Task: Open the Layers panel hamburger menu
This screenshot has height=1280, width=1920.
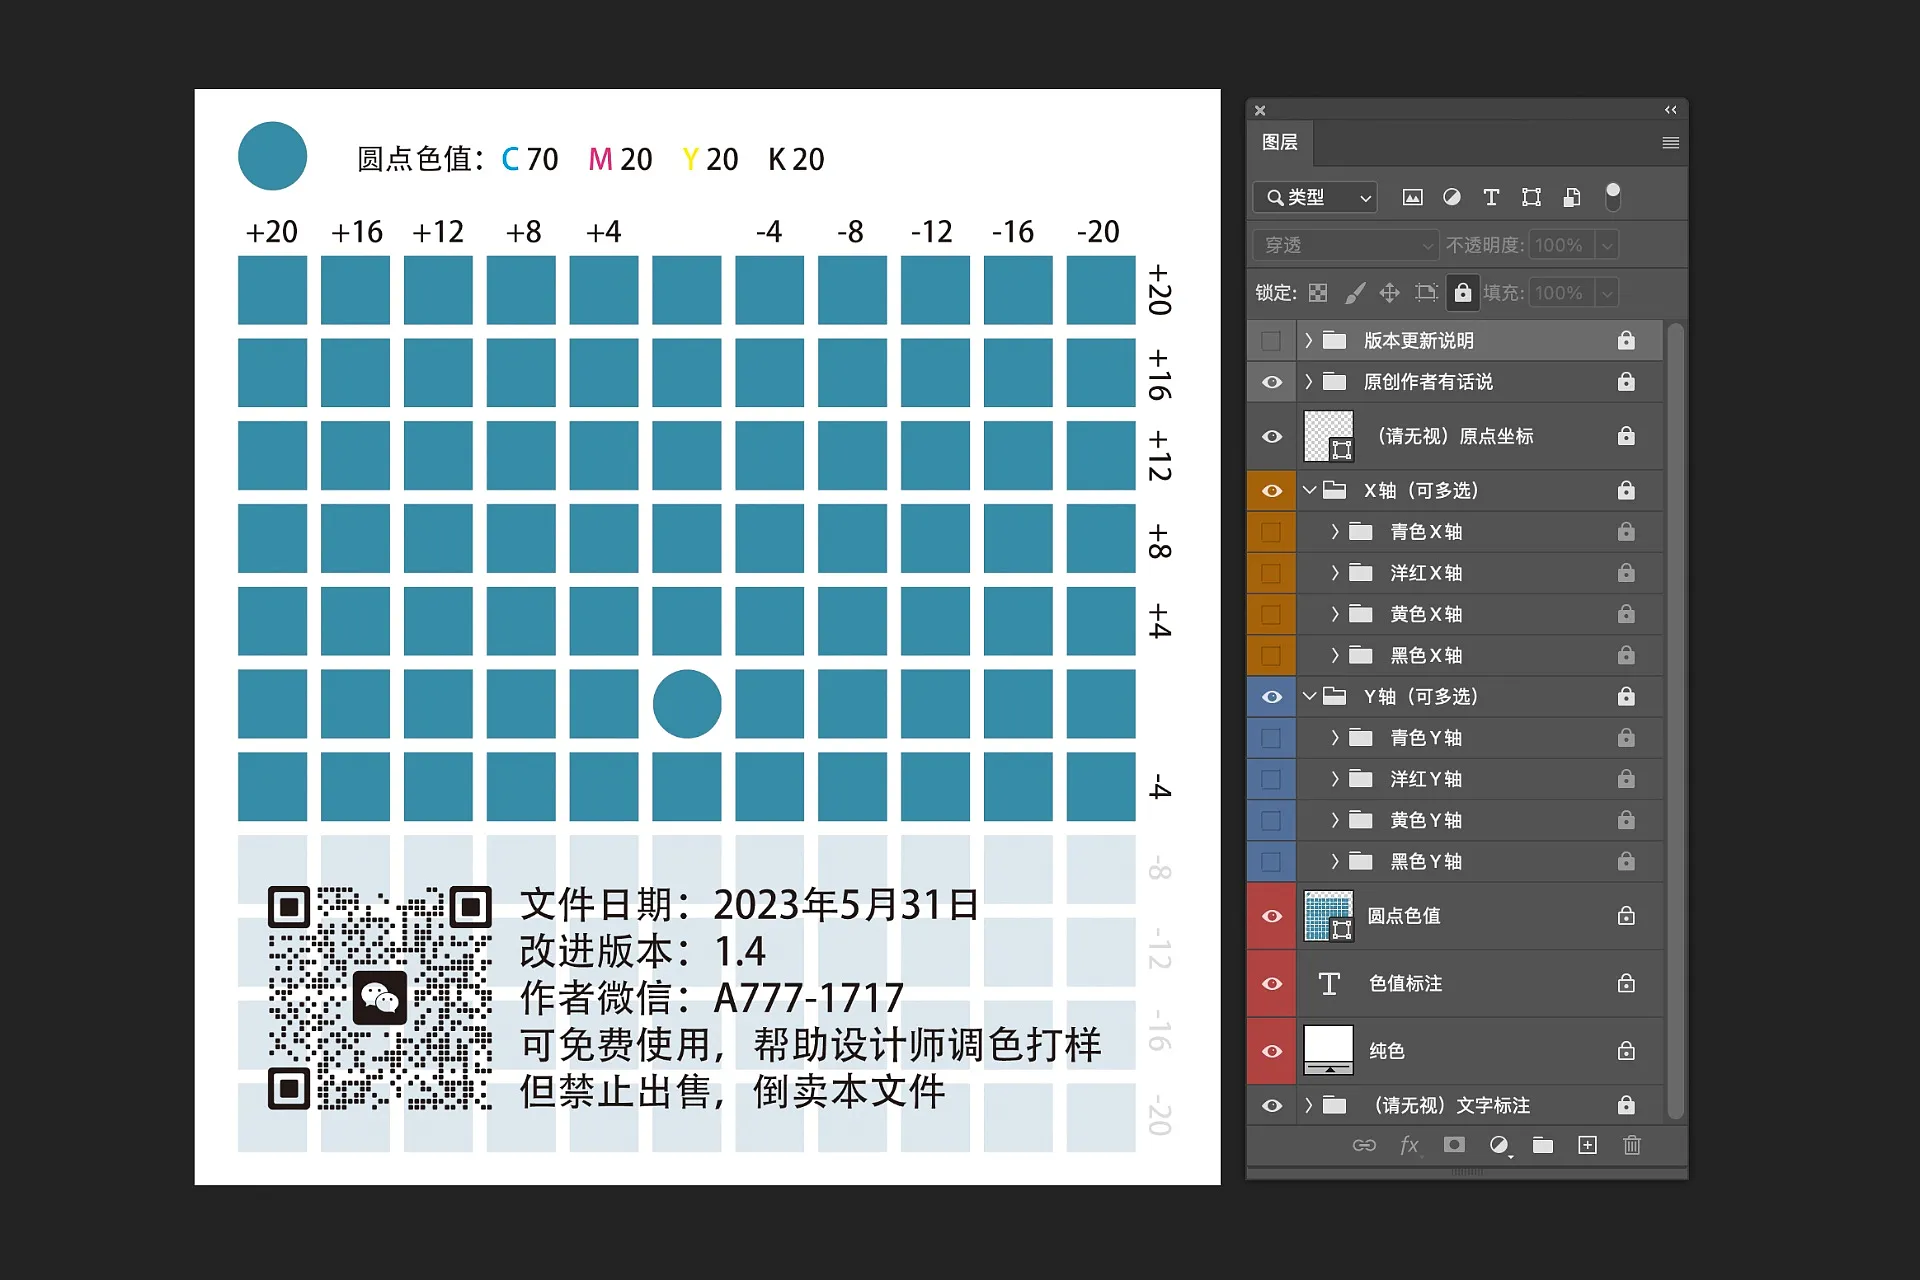Action: pos(1670,143)
